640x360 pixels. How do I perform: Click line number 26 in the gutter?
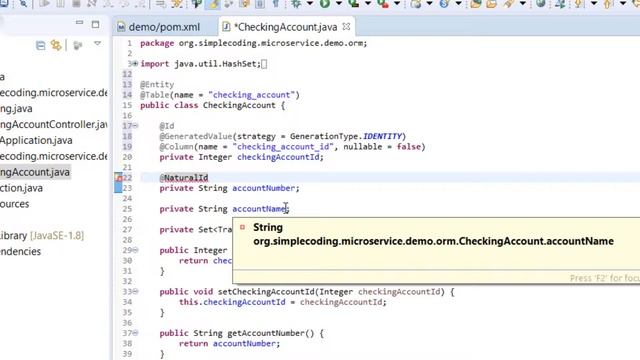coord(127,219)
